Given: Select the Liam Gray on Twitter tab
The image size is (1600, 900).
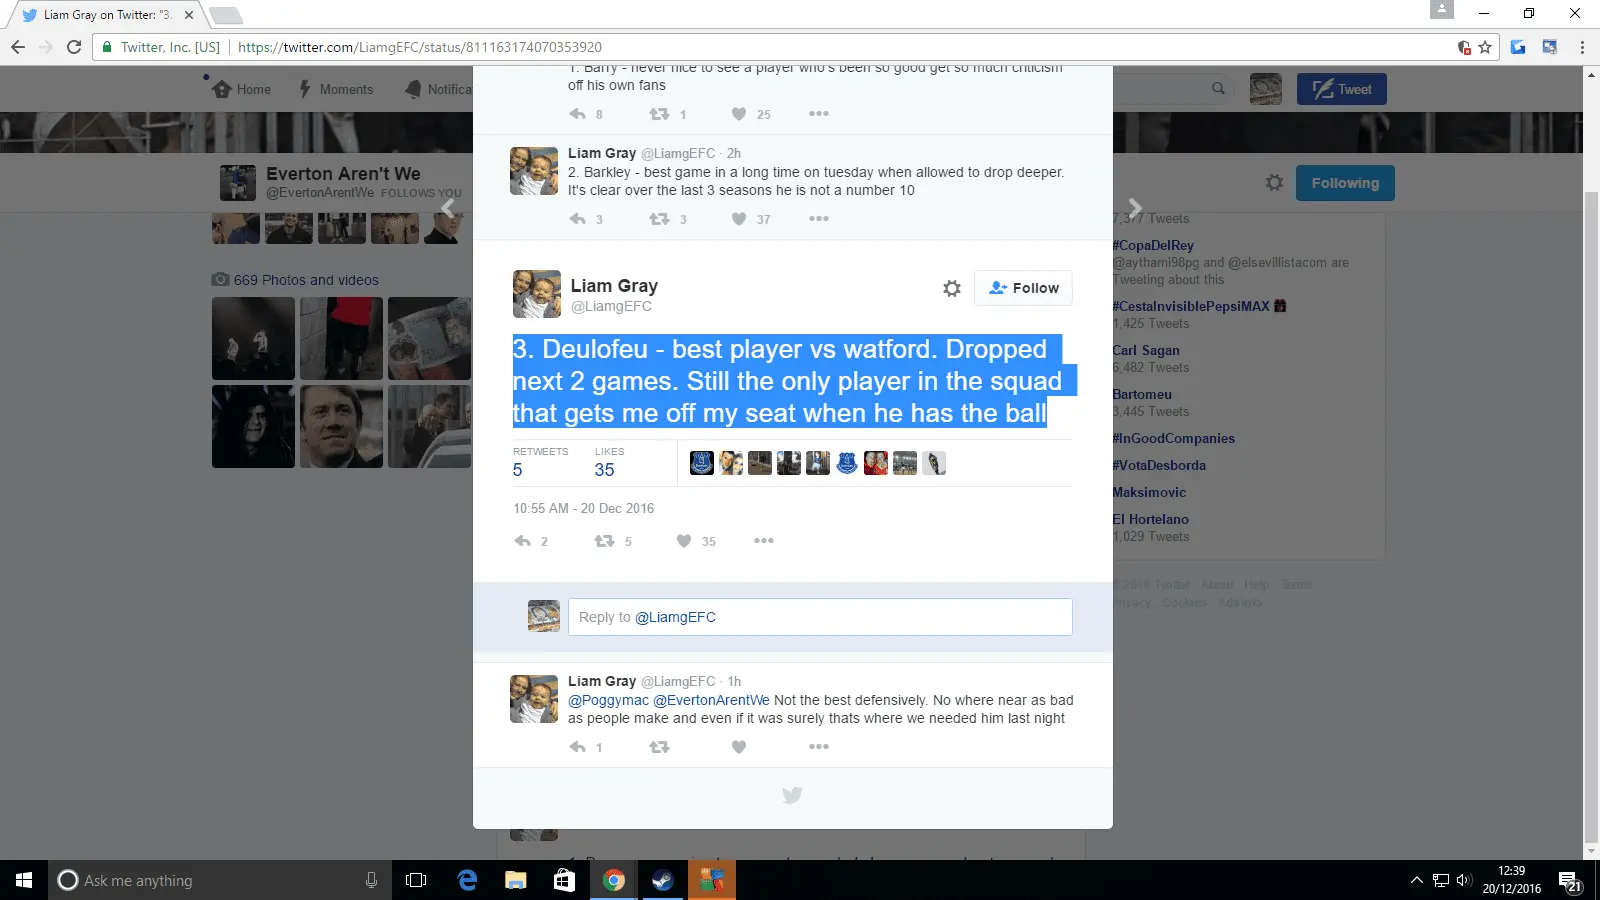Looking at the screenshot, I should click(x=105, y=15).
